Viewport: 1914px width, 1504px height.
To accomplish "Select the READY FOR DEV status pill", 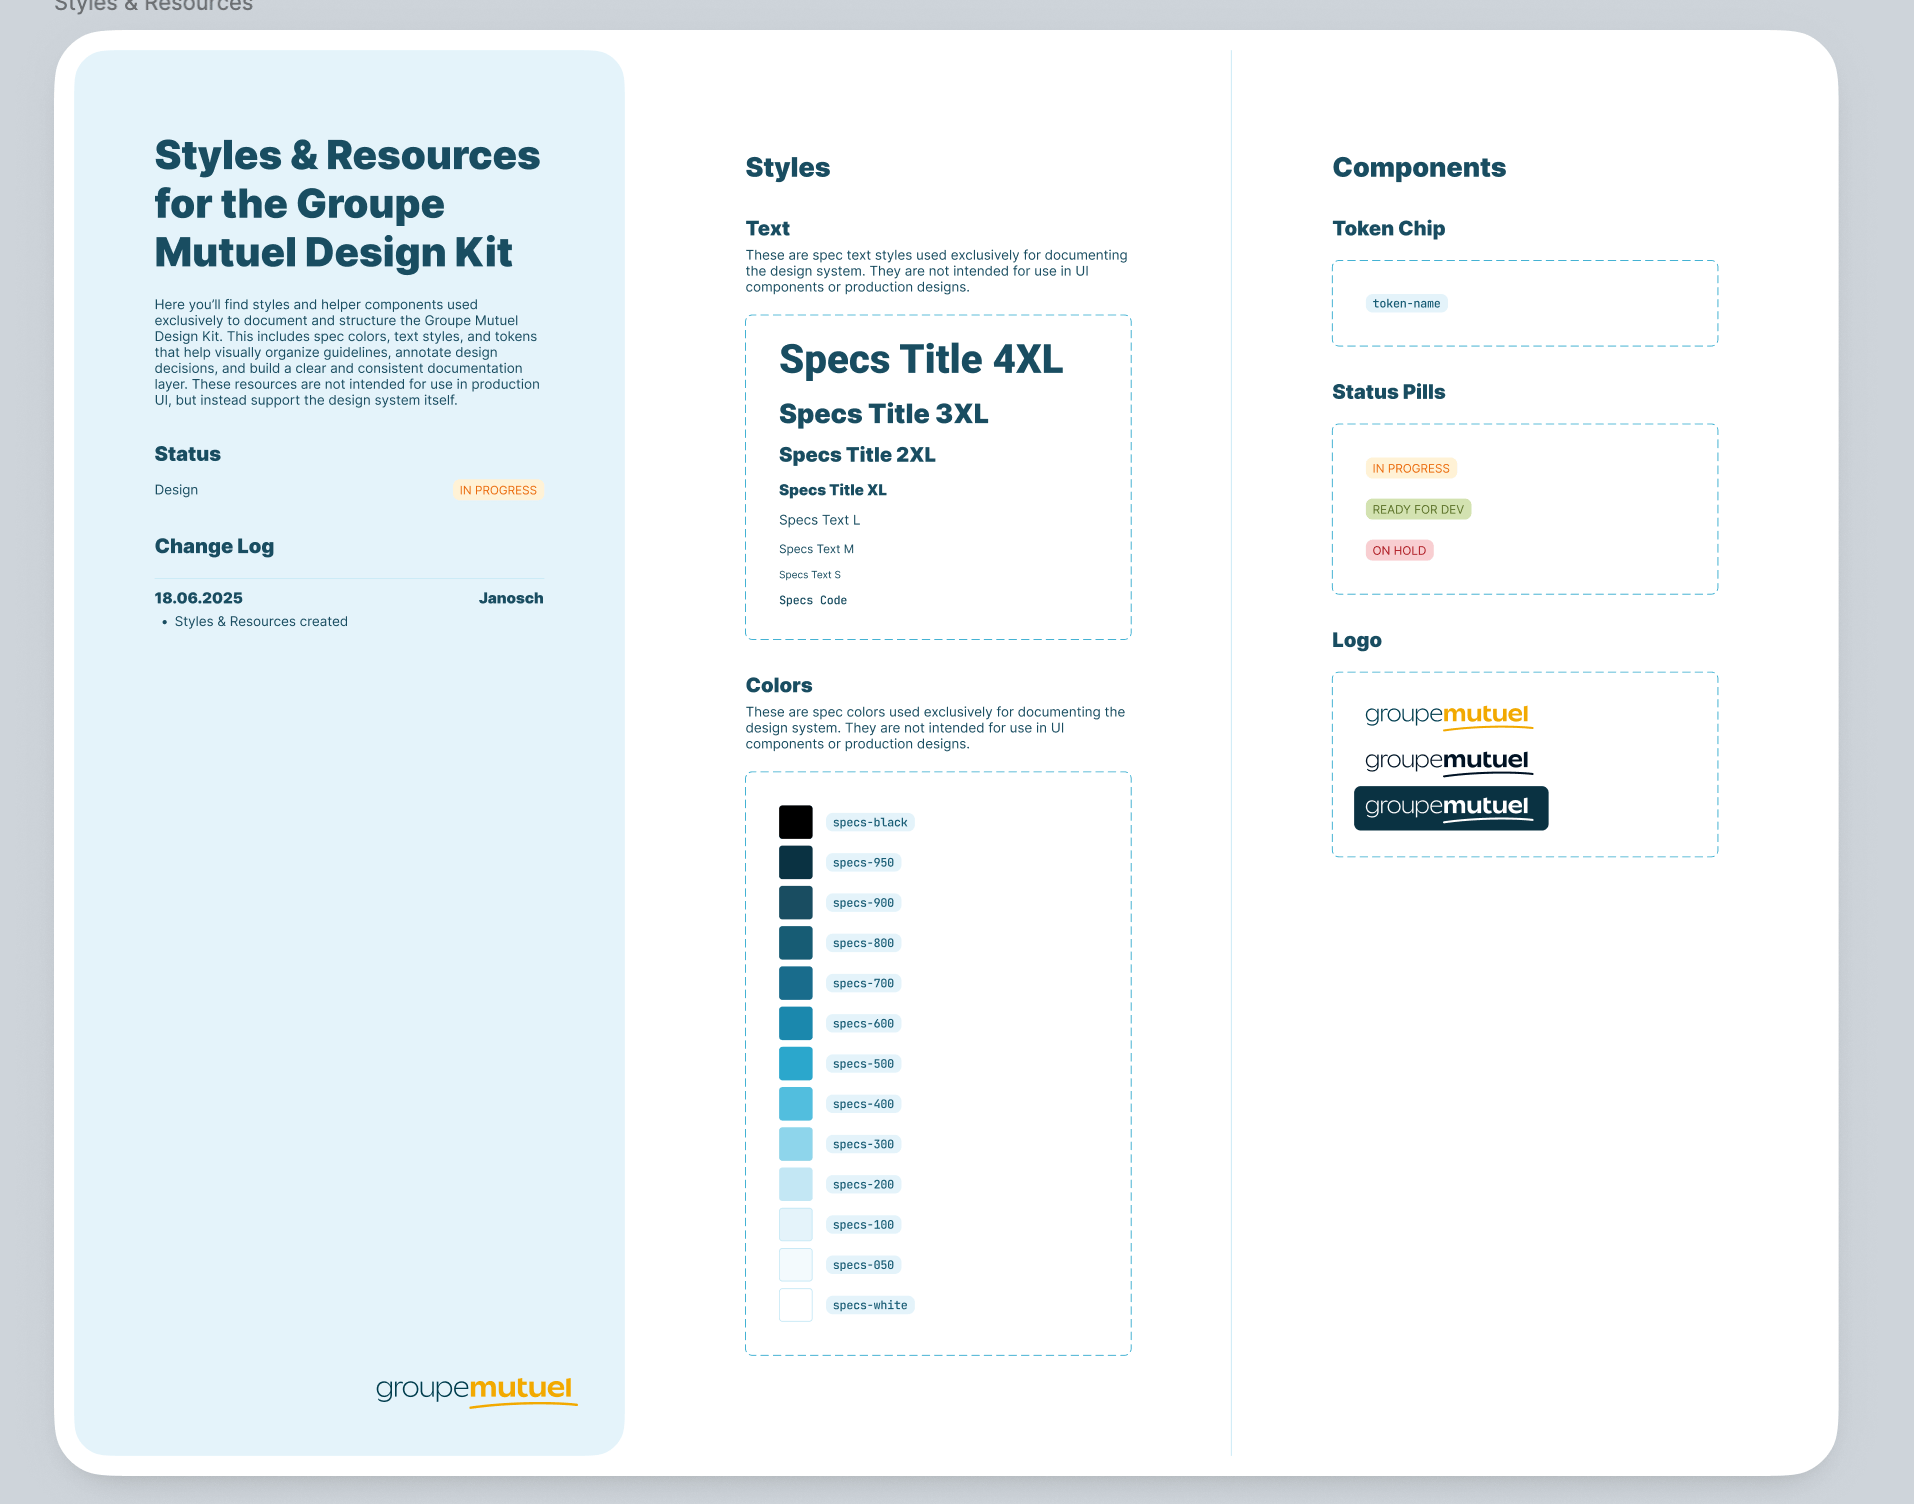I will tap(1417, 510).
